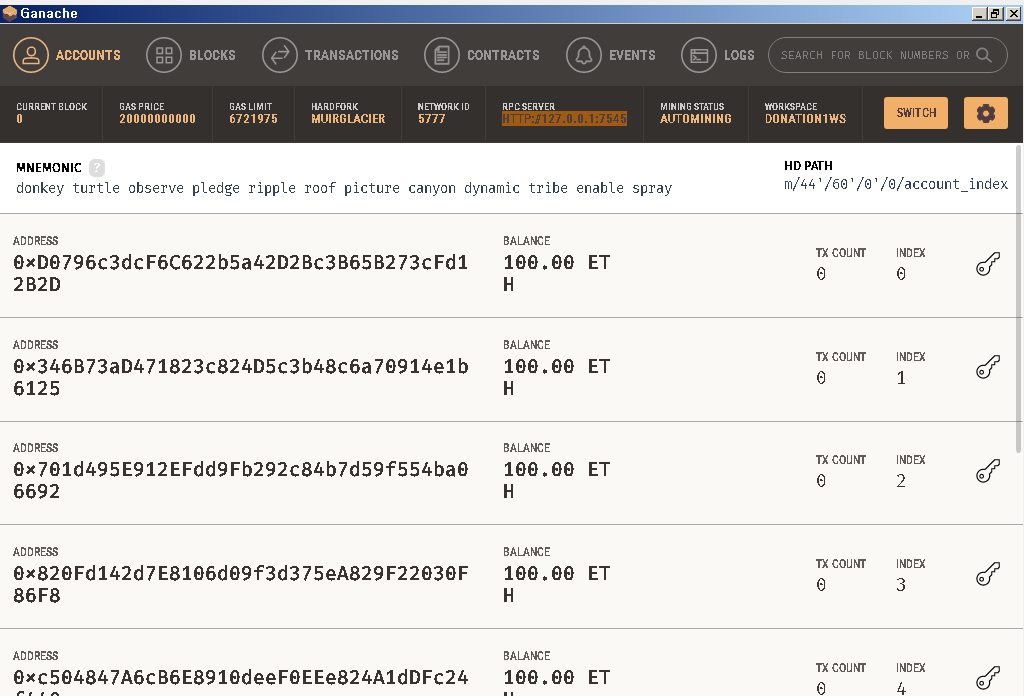Screen dimensions: 1024x696
Task: Click the Switch workspace button
Action: coord(916,113)
